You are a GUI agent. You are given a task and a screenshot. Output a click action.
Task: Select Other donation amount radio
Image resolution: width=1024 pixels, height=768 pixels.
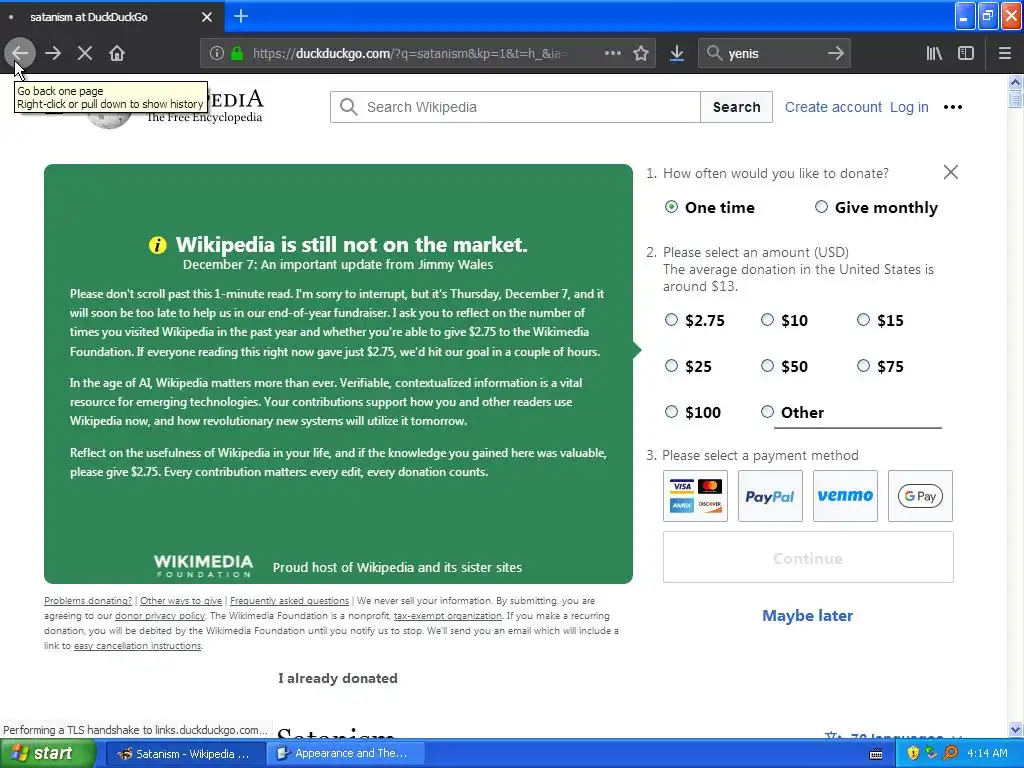(767, 411)
